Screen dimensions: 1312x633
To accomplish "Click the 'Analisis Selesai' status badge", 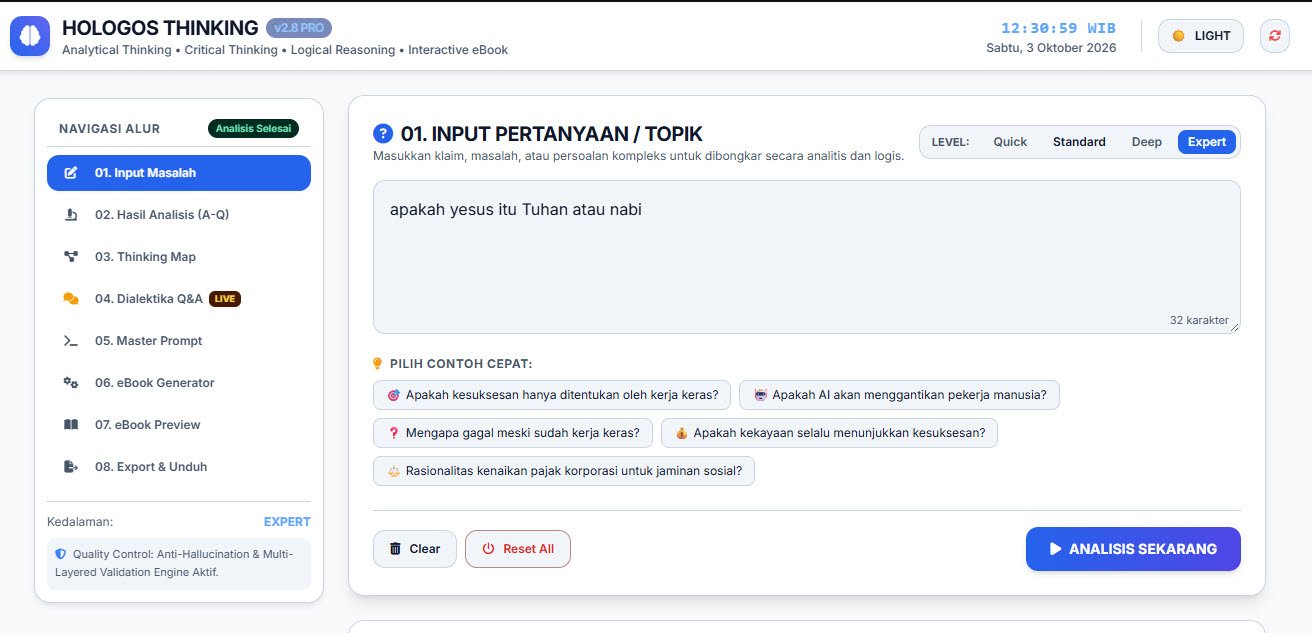I will tap(253, 129).
